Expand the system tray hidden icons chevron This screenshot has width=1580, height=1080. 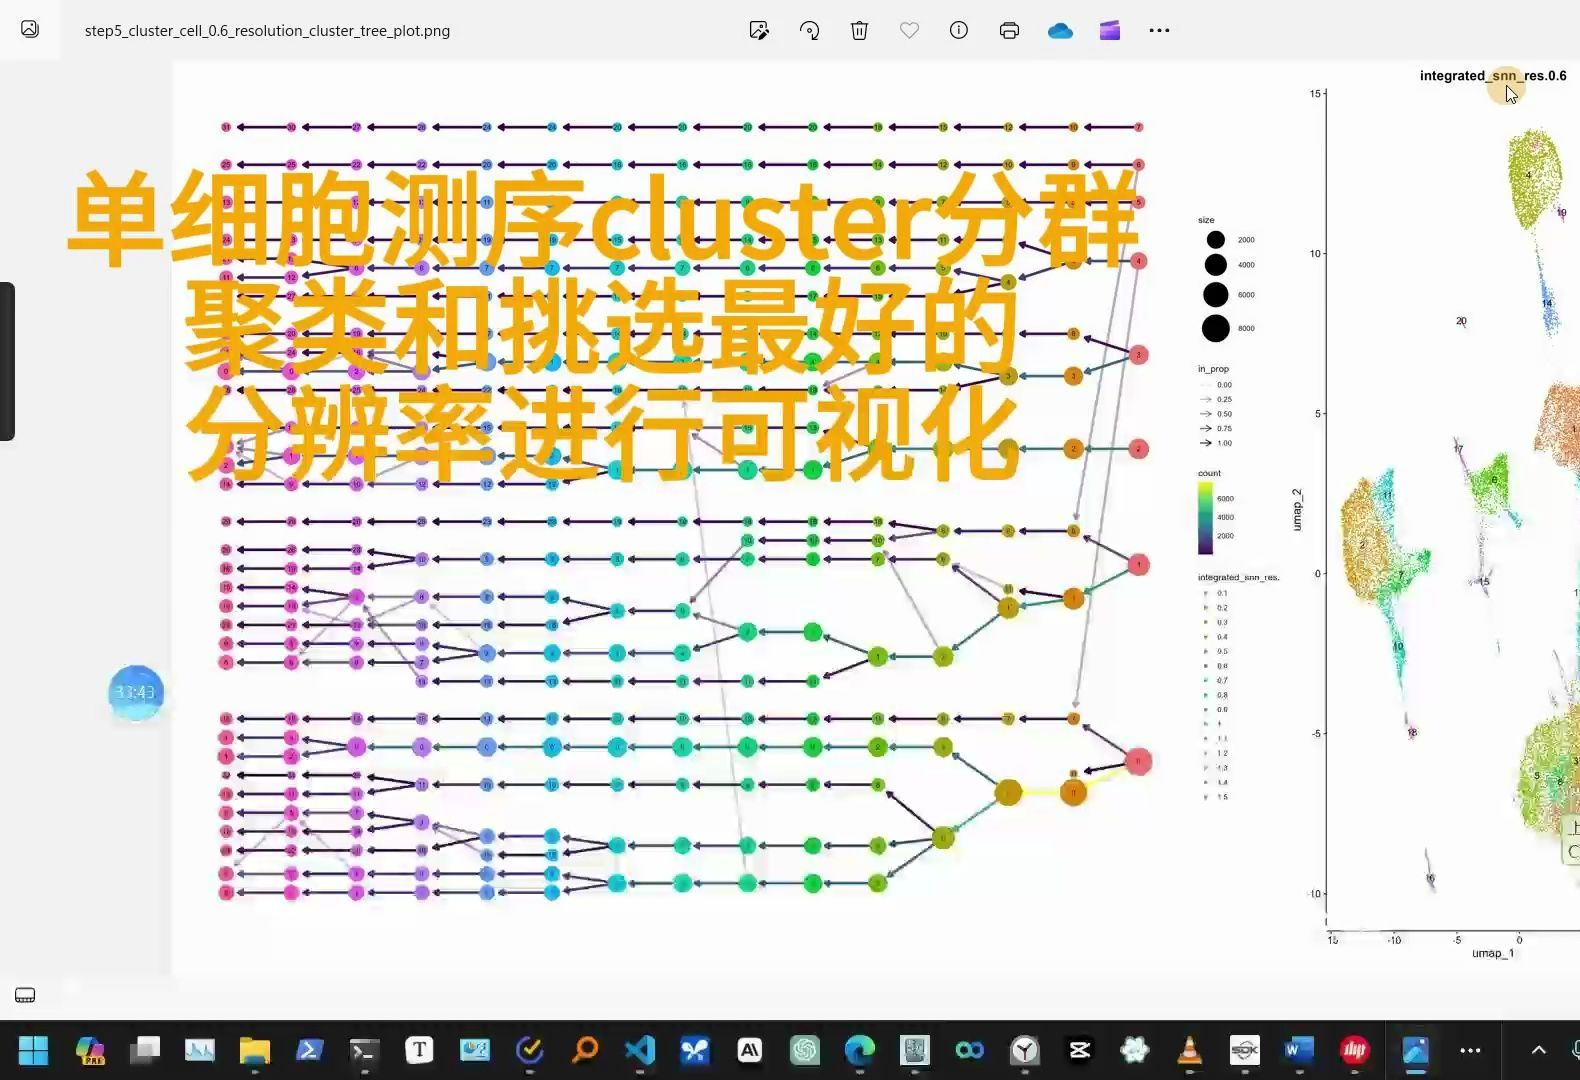1539,1050
